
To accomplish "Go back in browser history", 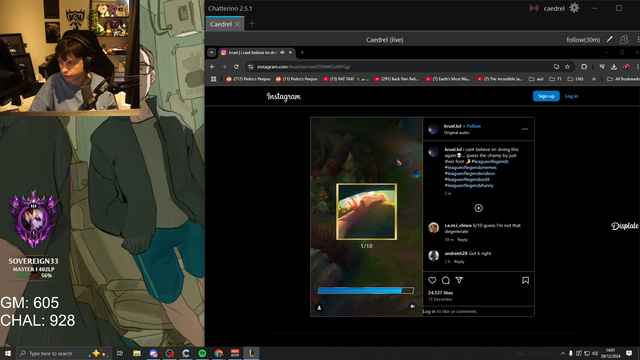I will pos(212,67).
